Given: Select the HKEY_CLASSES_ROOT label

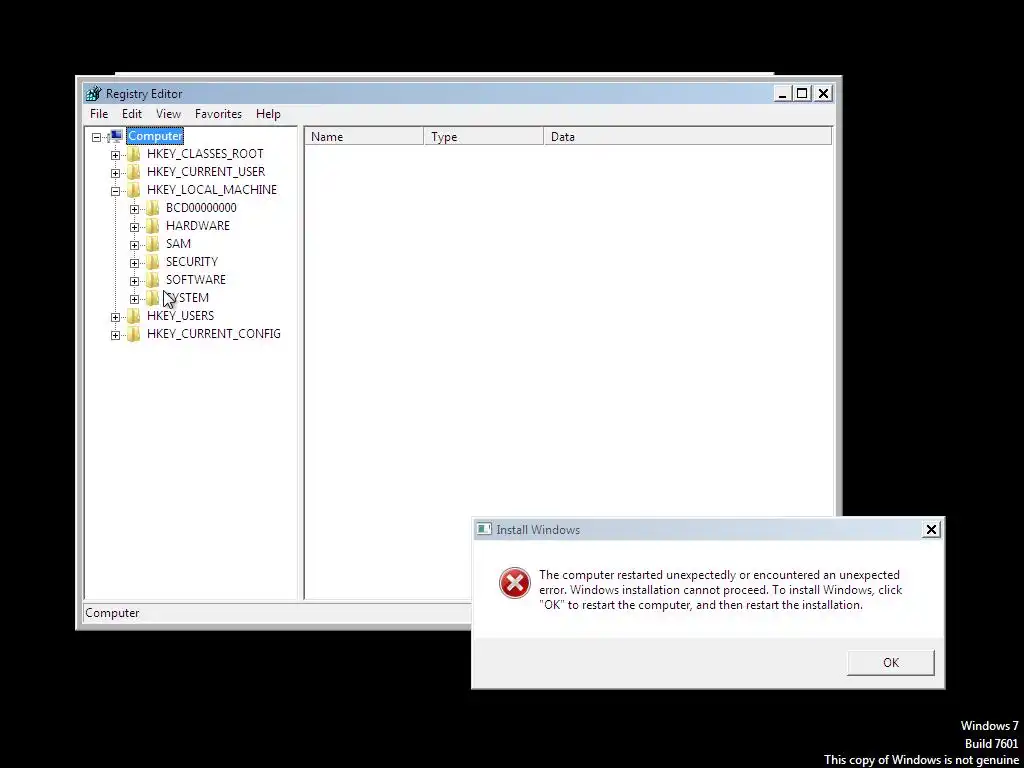Looking at the screenshot, I should tap(205, 153).
